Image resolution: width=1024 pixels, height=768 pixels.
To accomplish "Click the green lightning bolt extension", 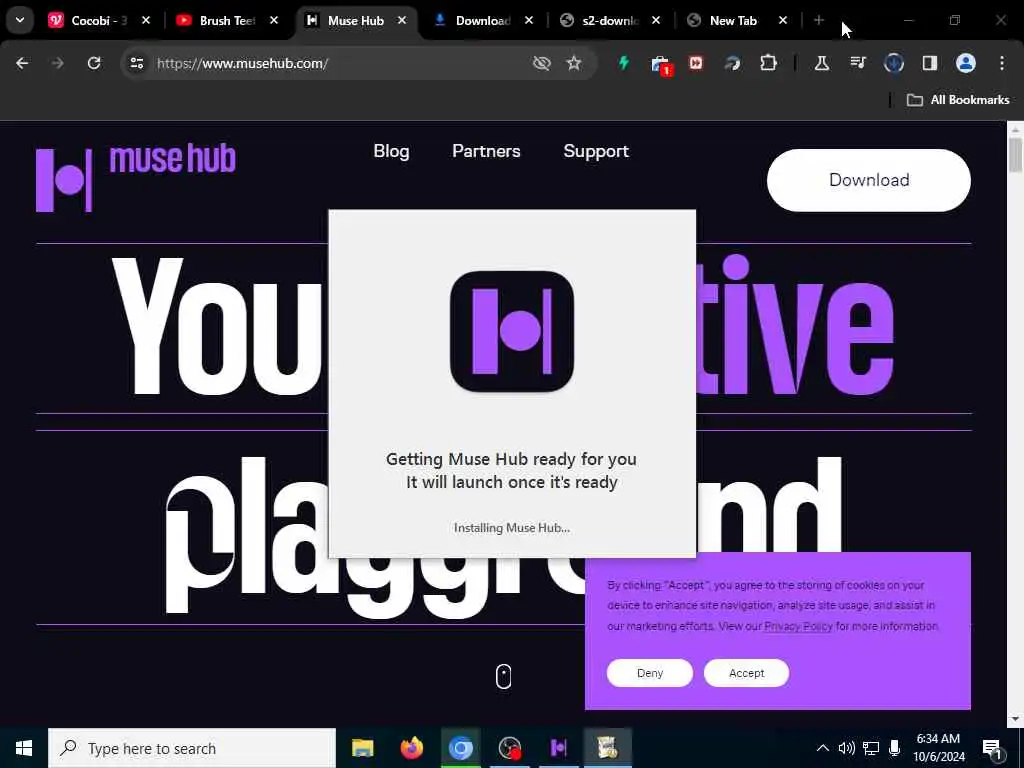I will 624,63.
